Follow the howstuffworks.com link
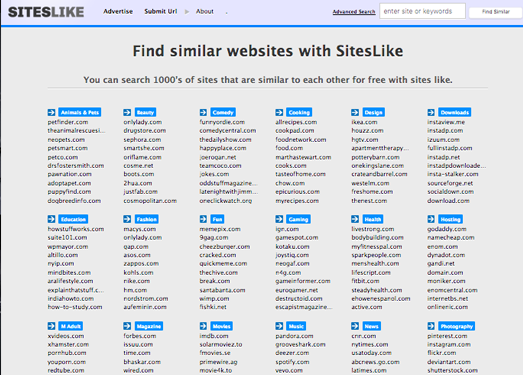This screenshot has height=375, width=523. tap(76, 229)
